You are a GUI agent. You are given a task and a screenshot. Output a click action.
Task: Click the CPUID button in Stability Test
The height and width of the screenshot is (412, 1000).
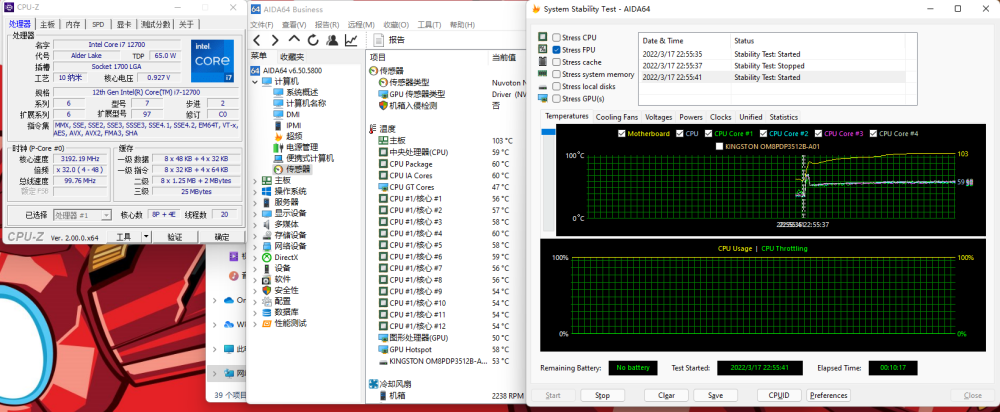click(779, 395)
